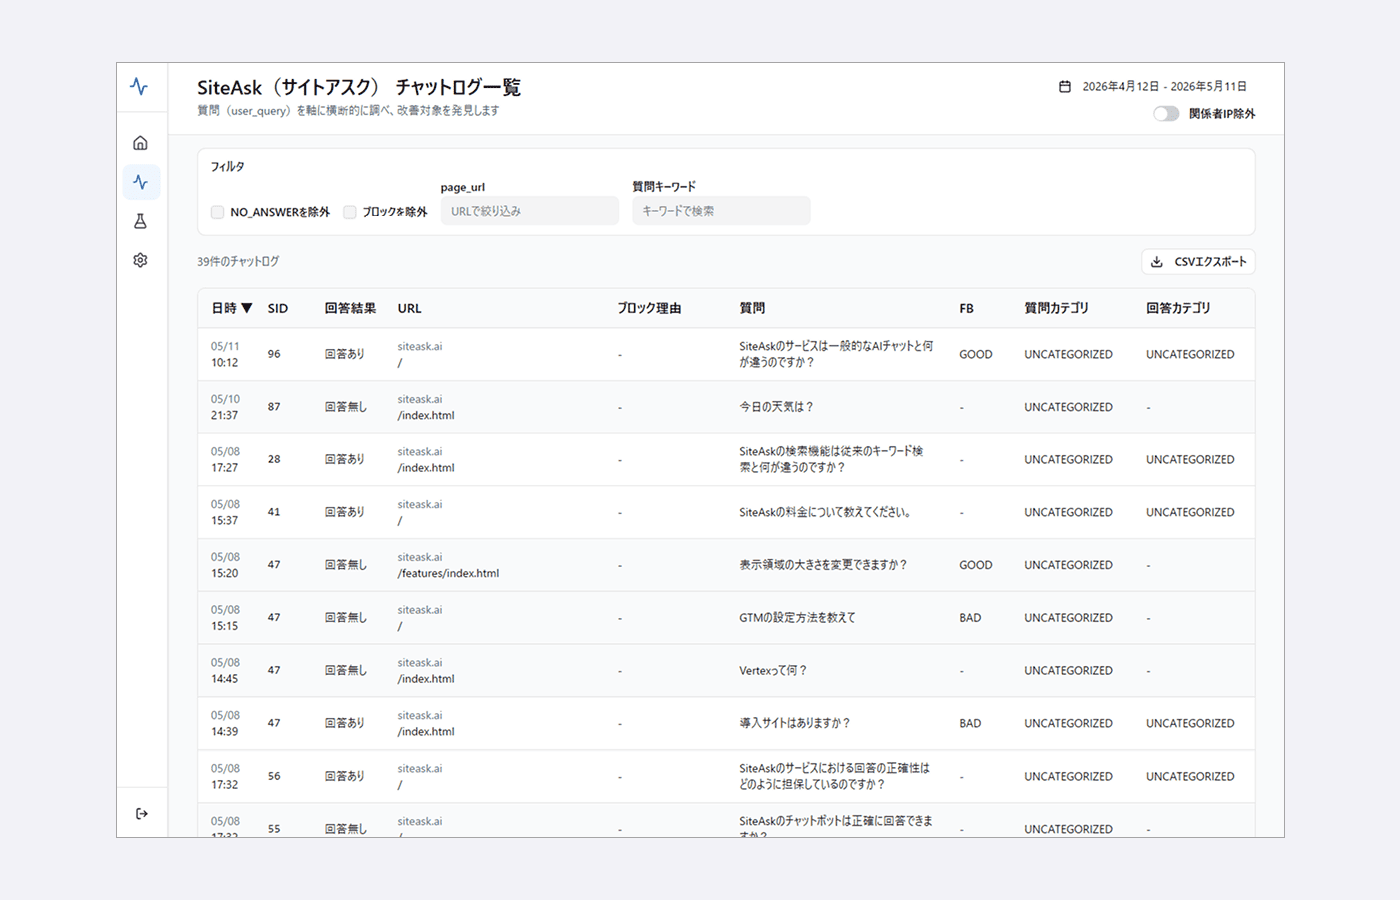Click the 回答結果 column header

pyautogui.click(x=350, y=308)
